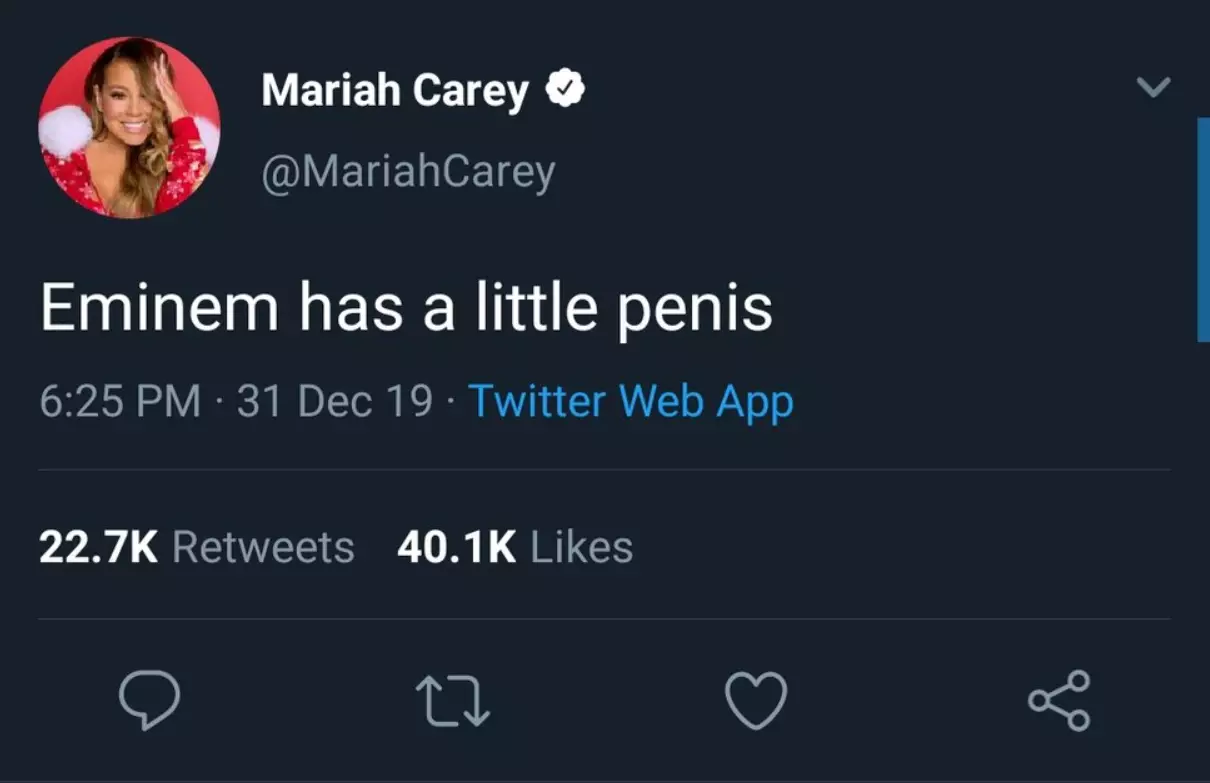1210x783 pixels.
Task: Click the Retweets label
Action: (263, 548)
